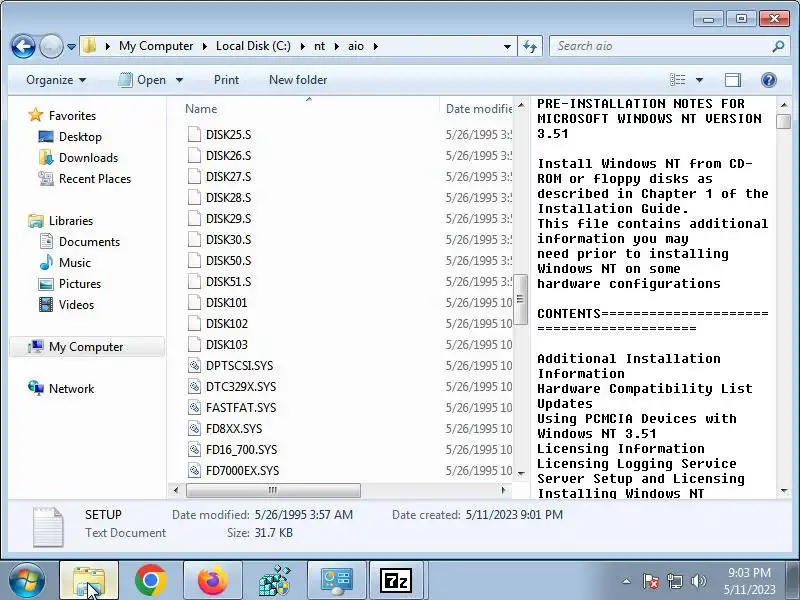
Task: Click the file list scroll down arrow
Action: (521, 473)
